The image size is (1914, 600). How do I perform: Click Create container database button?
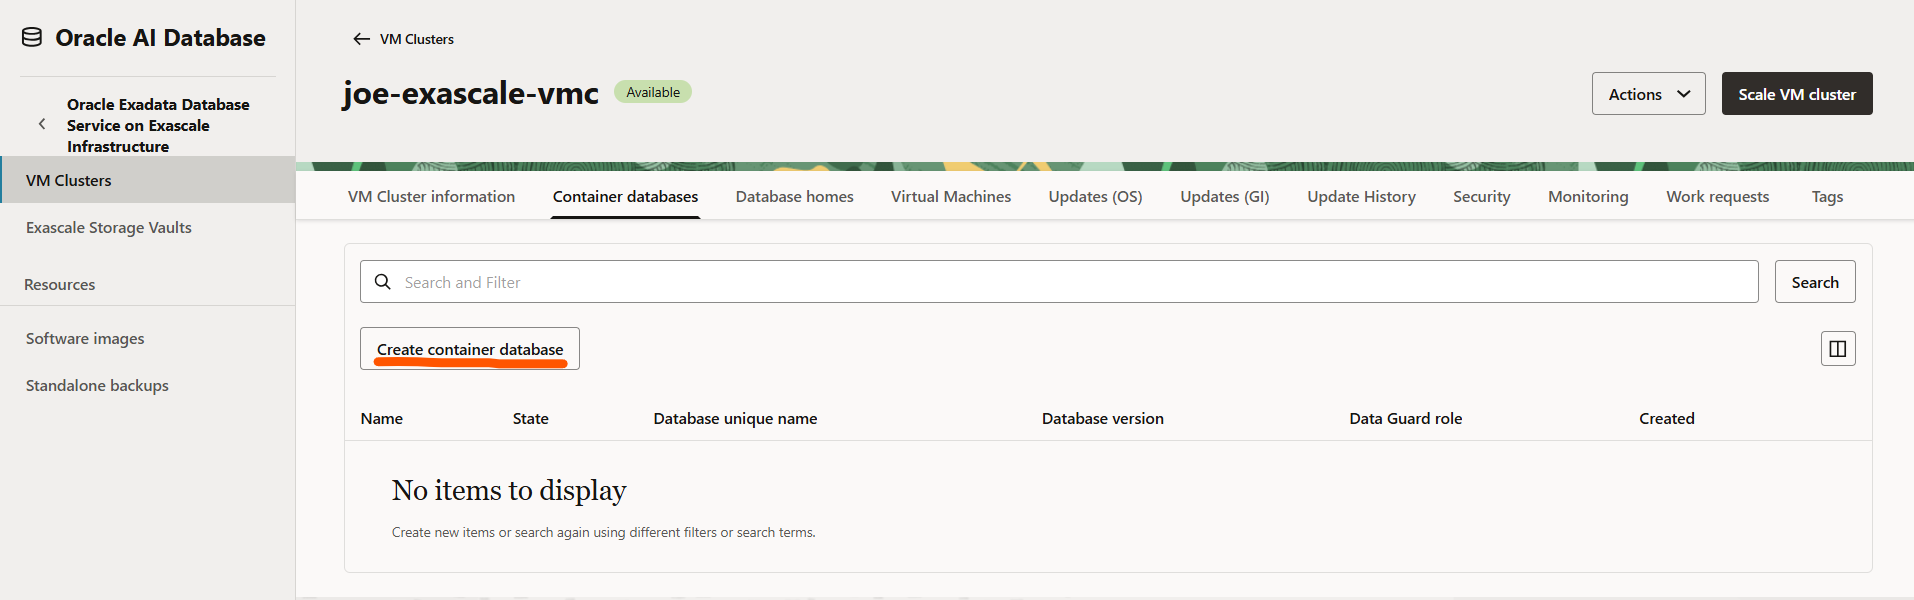coord(470,349)
